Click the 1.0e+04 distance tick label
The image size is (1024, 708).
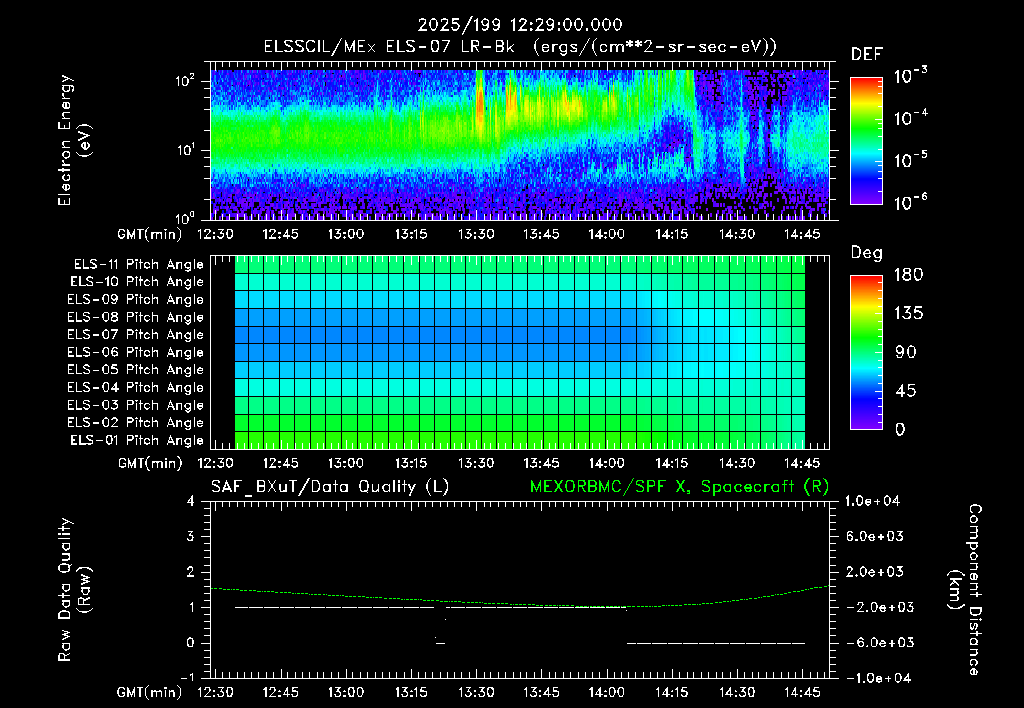pos(872,501)
